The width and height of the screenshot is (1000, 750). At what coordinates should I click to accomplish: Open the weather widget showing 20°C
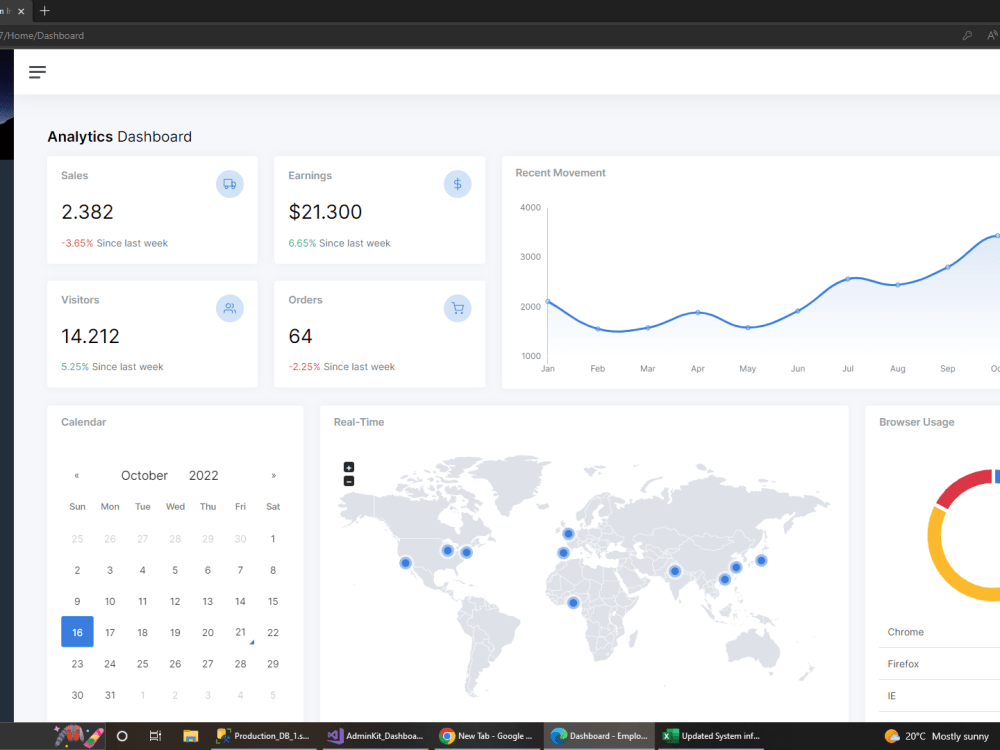pos(936,736)
